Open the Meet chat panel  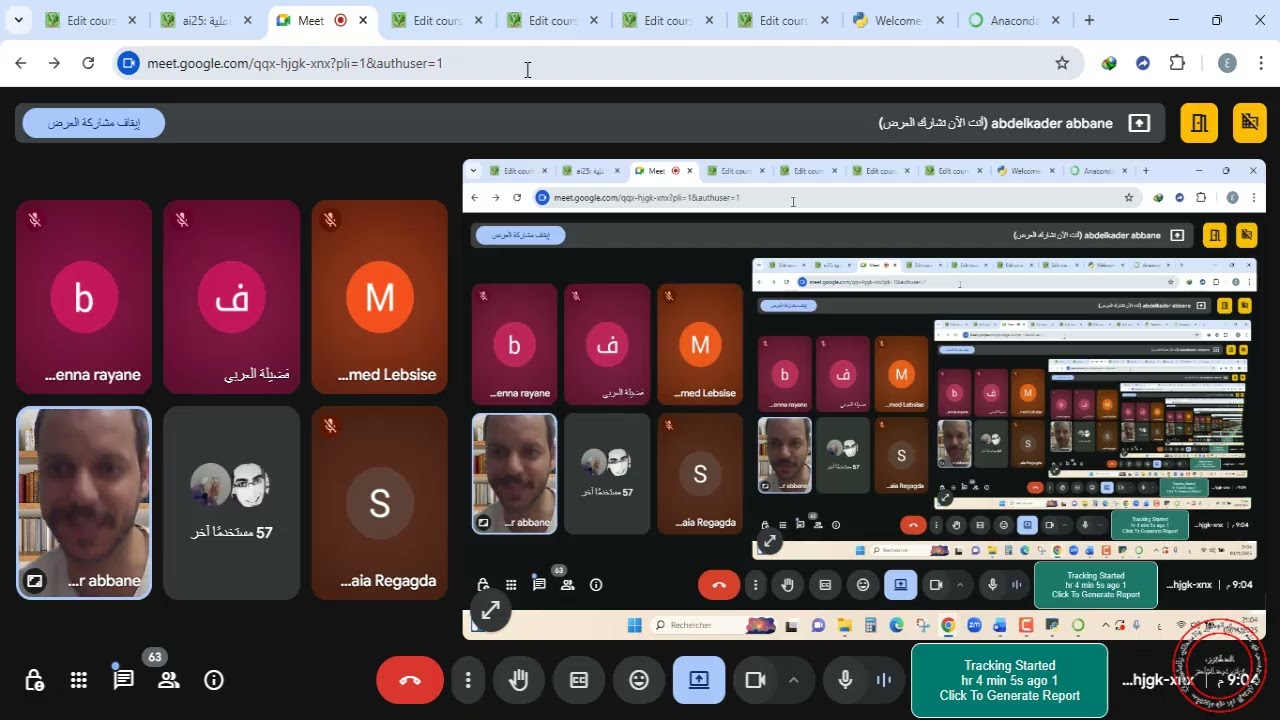tap(123, 680)
